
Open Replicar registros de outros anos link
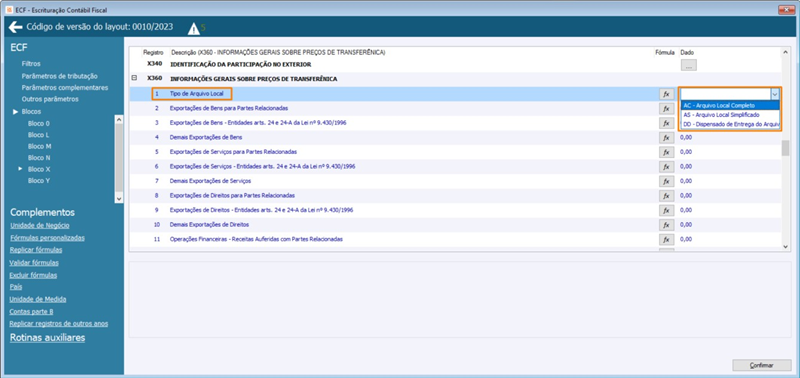pos(59,323)
